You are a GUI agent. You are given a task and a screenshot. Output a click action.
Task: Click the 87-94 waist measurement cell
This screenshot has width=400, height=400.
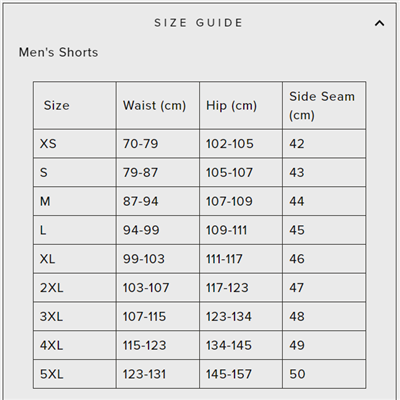(x=158, y=201)
